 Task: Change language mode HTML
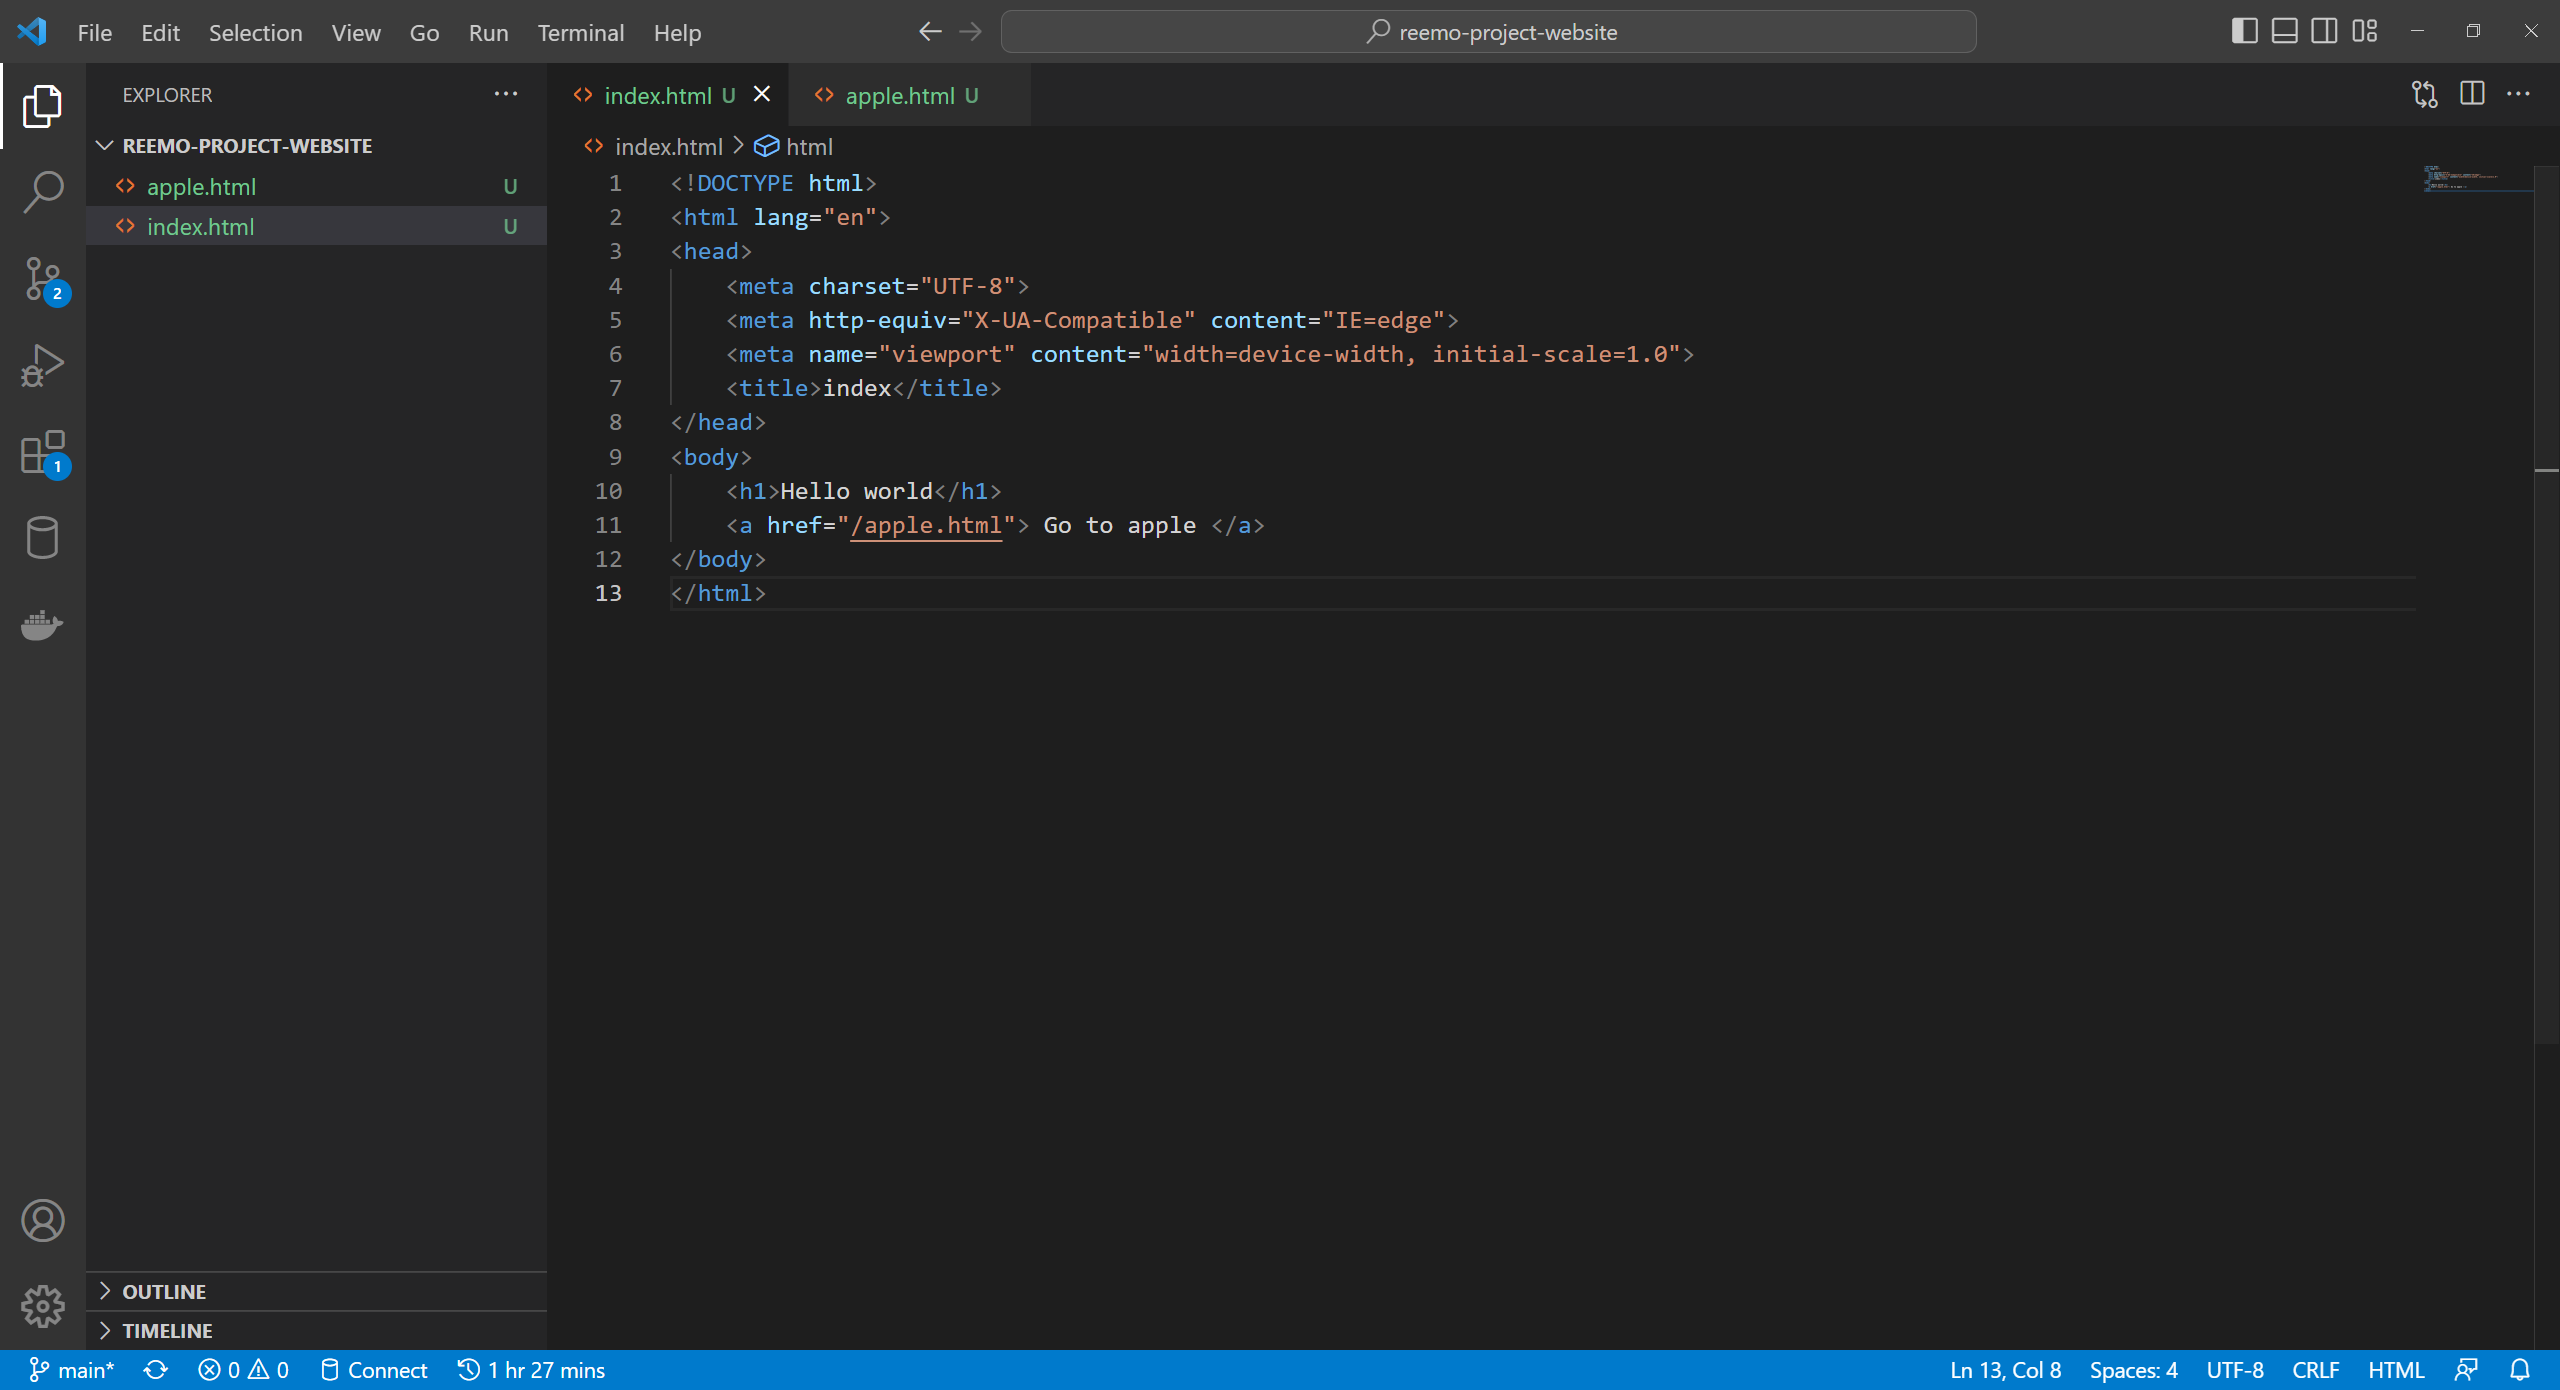(2396, 1370)
